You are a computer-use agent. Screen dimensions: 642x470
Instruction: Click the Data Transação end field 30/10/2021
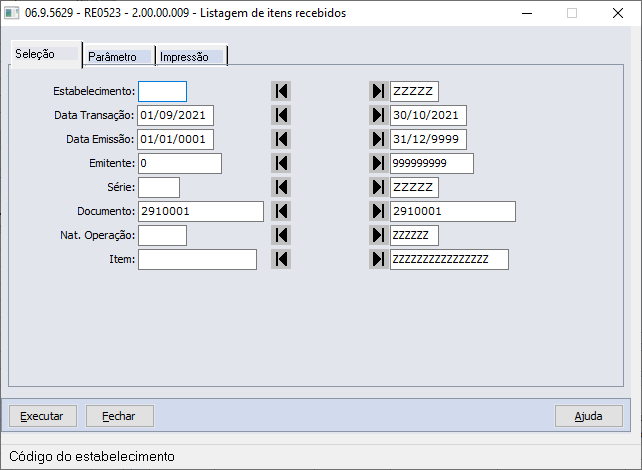tap(428, 115)
